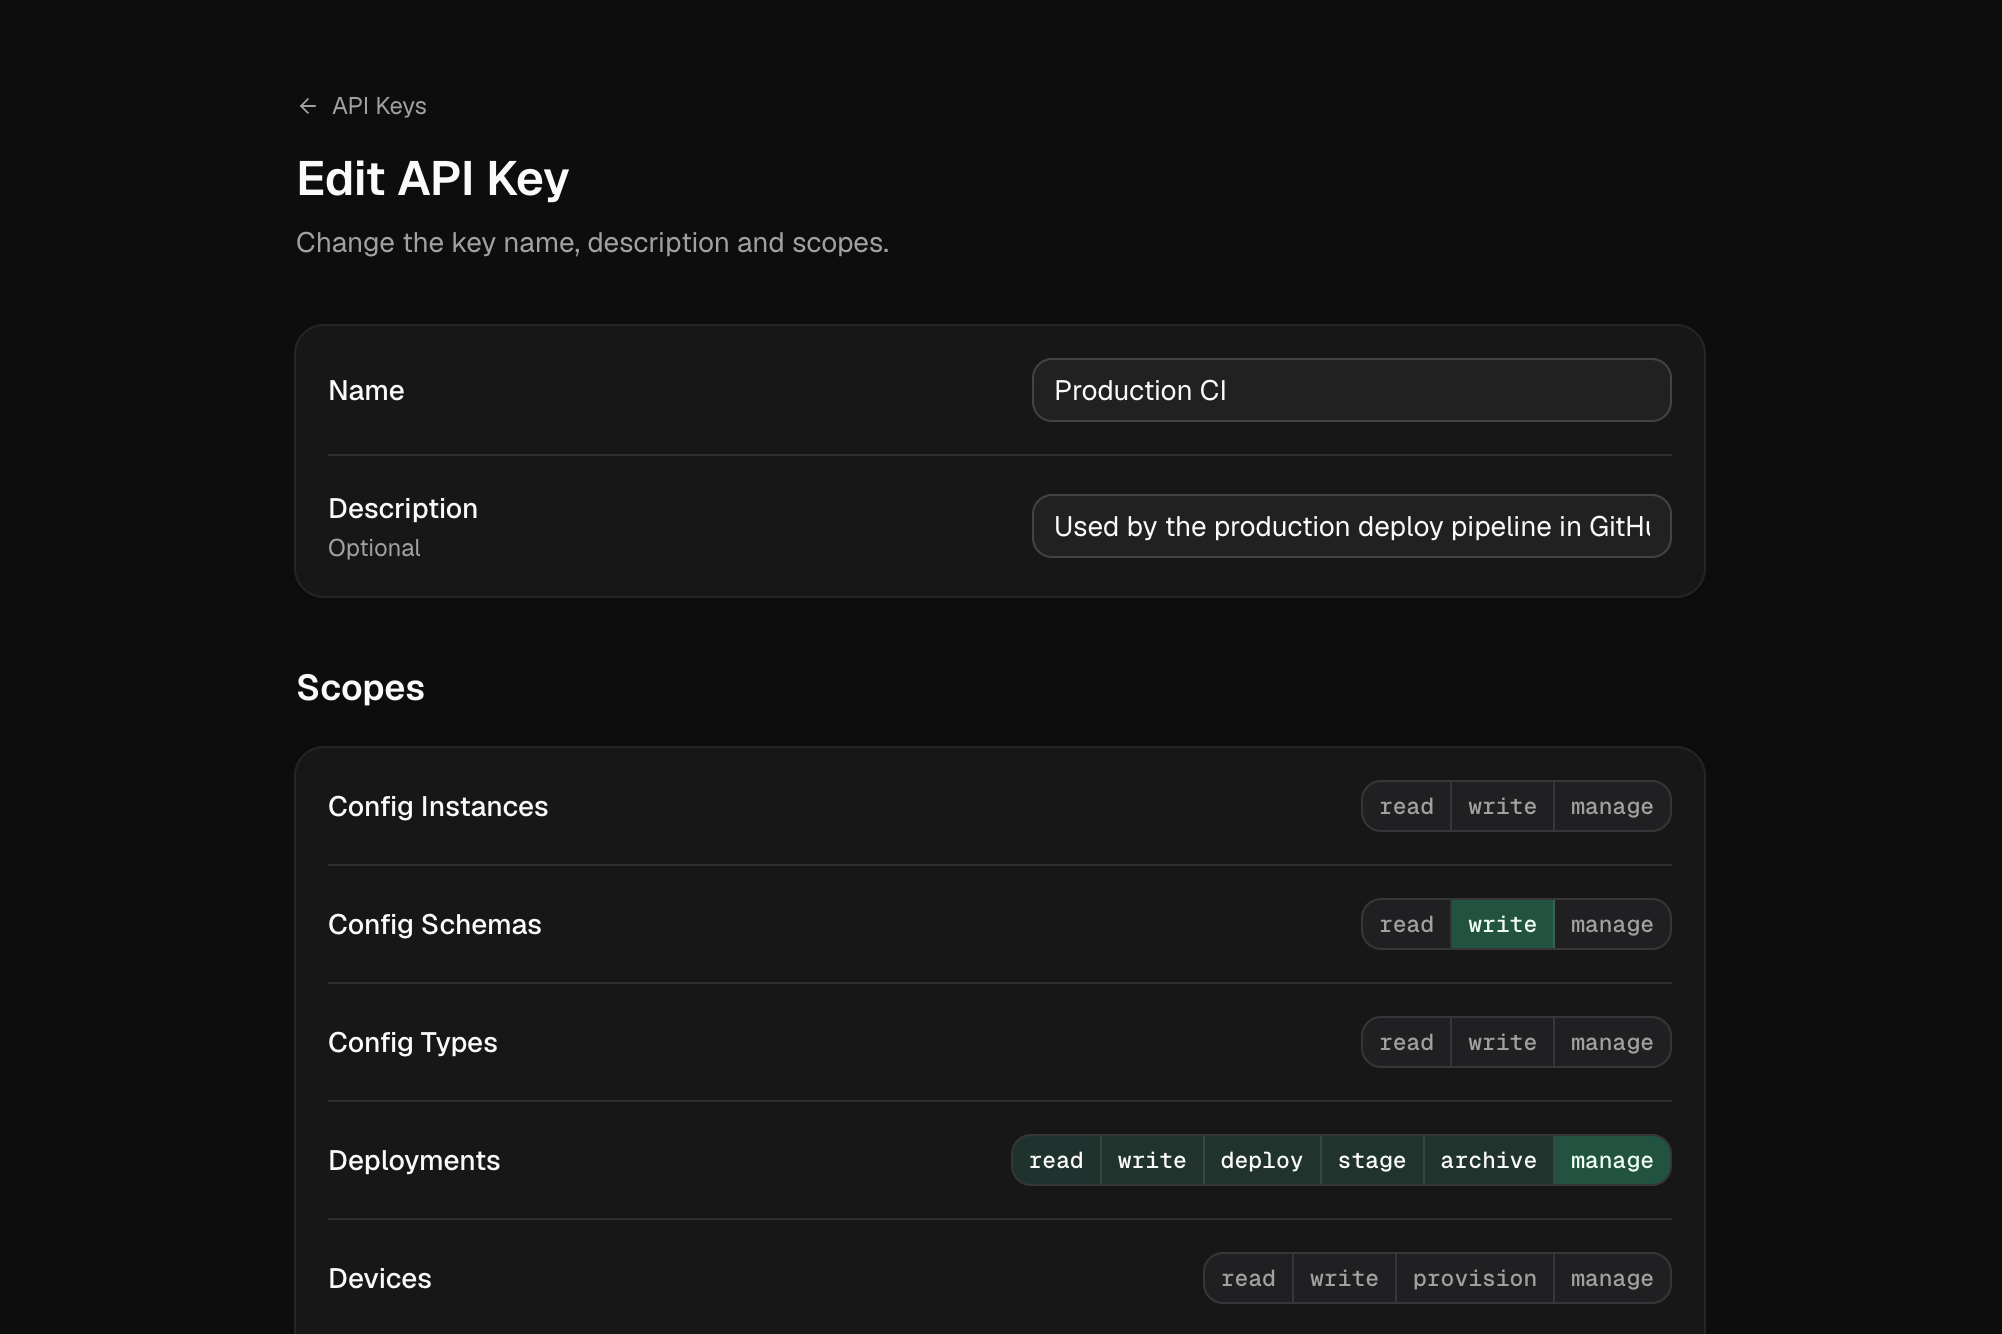Click the back arrow icon beside API Keys
The image size is (2002, 1334).
click(x=308, y=106)
